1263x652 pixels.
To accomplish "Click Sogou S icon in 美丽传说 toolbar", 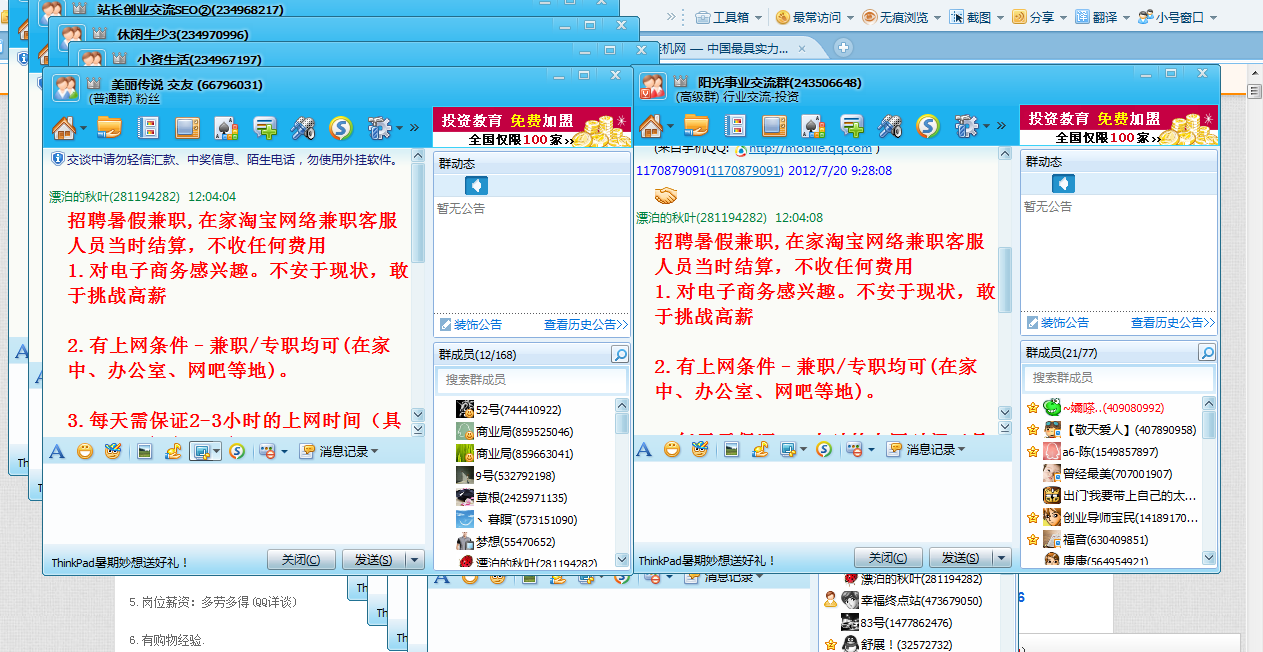I will (x=341, y=127).
